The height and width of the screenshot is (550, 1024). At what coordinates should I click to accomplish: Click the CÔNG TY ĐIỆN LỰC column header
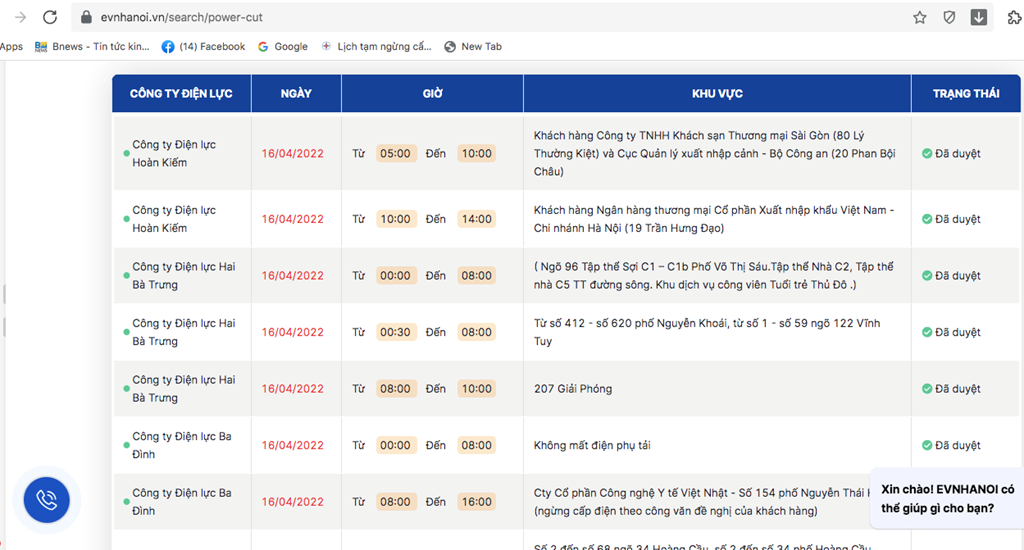tap(181, 93)
